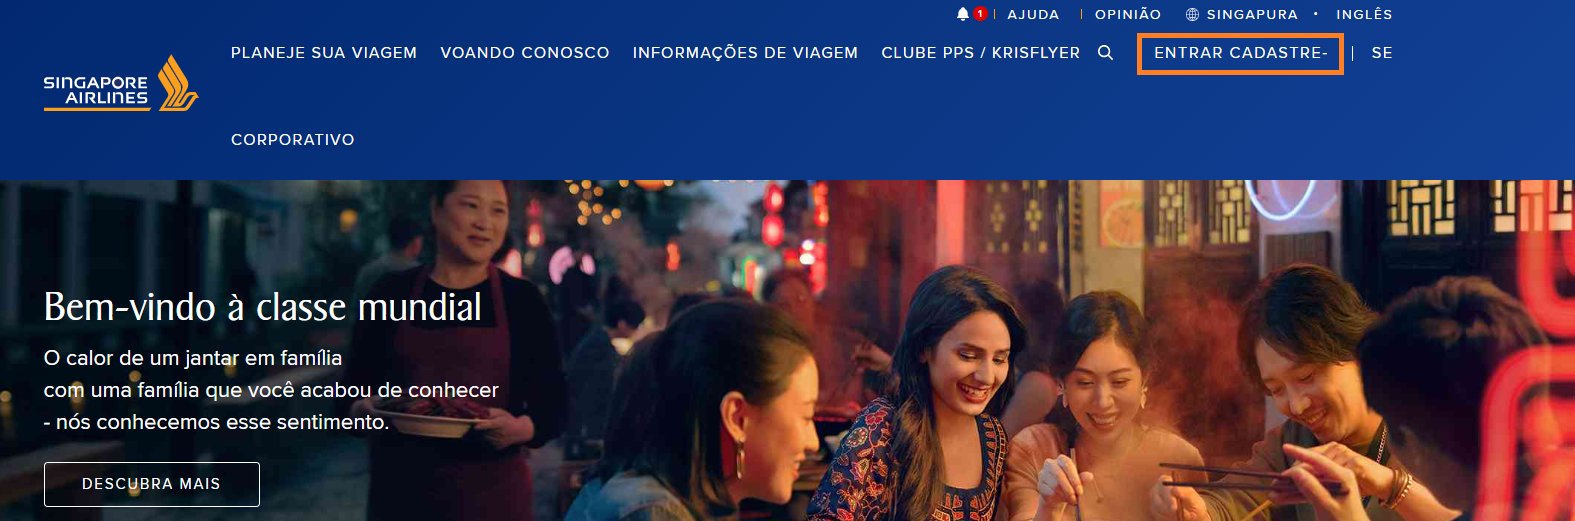Click the Bem-vindo à classe mundial headline
The width and height of the screenshot is (1575, 521).
click(x=263, y=307)
